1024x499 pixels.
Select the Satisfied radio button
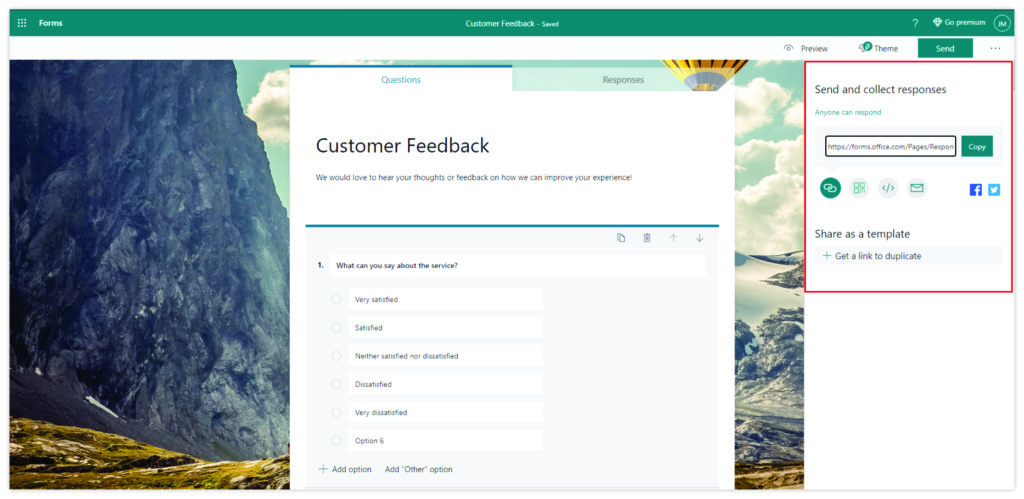[336, 328]
